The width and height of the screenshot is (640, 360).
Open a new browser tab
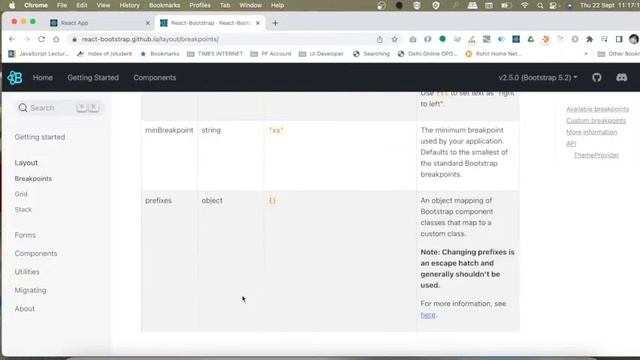[275, 23]
